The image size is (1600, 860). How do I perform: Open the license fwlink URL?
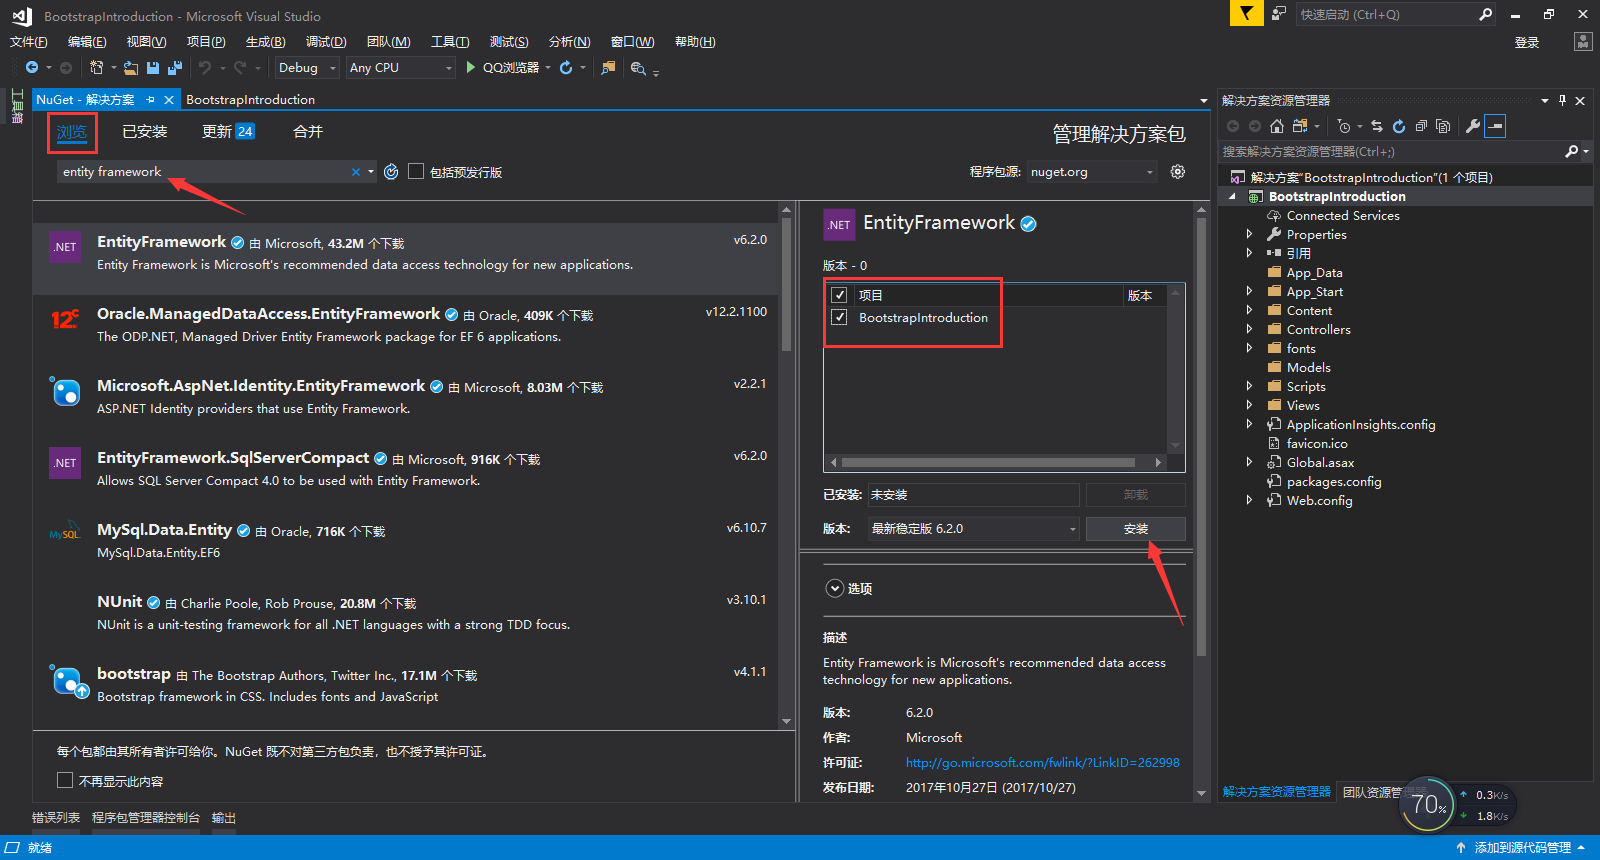point(1042,763)
